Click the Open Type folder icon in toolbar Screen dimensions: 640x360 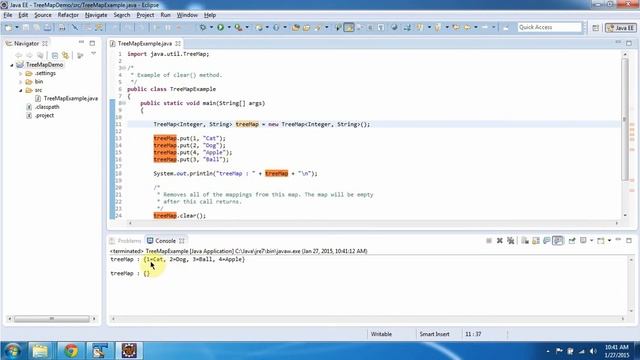click(296, 27)
